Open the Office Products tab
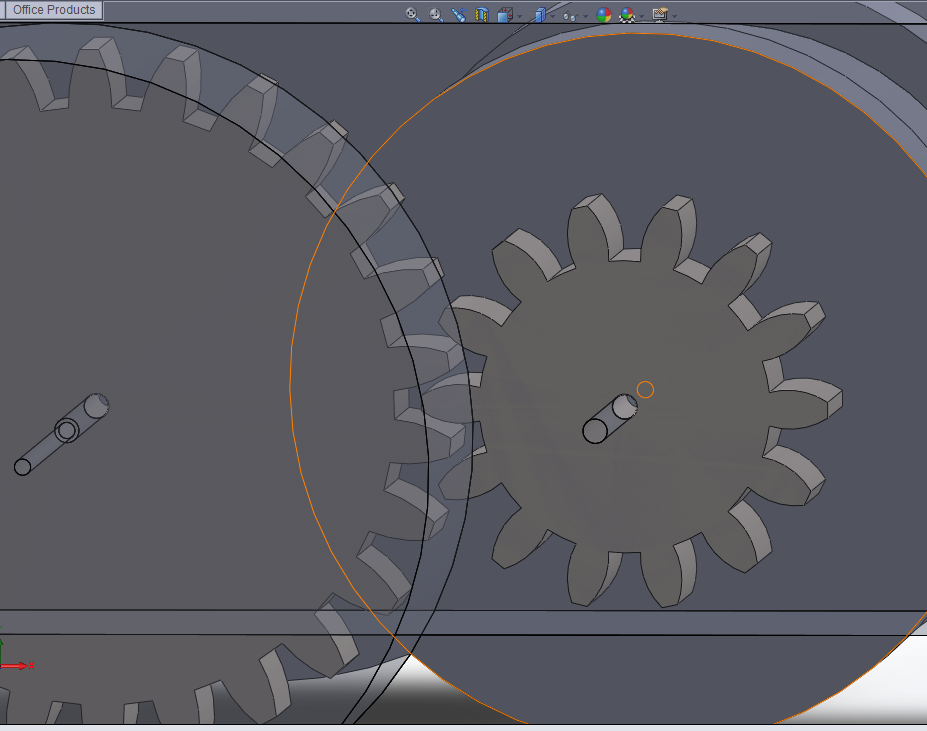 54,10
